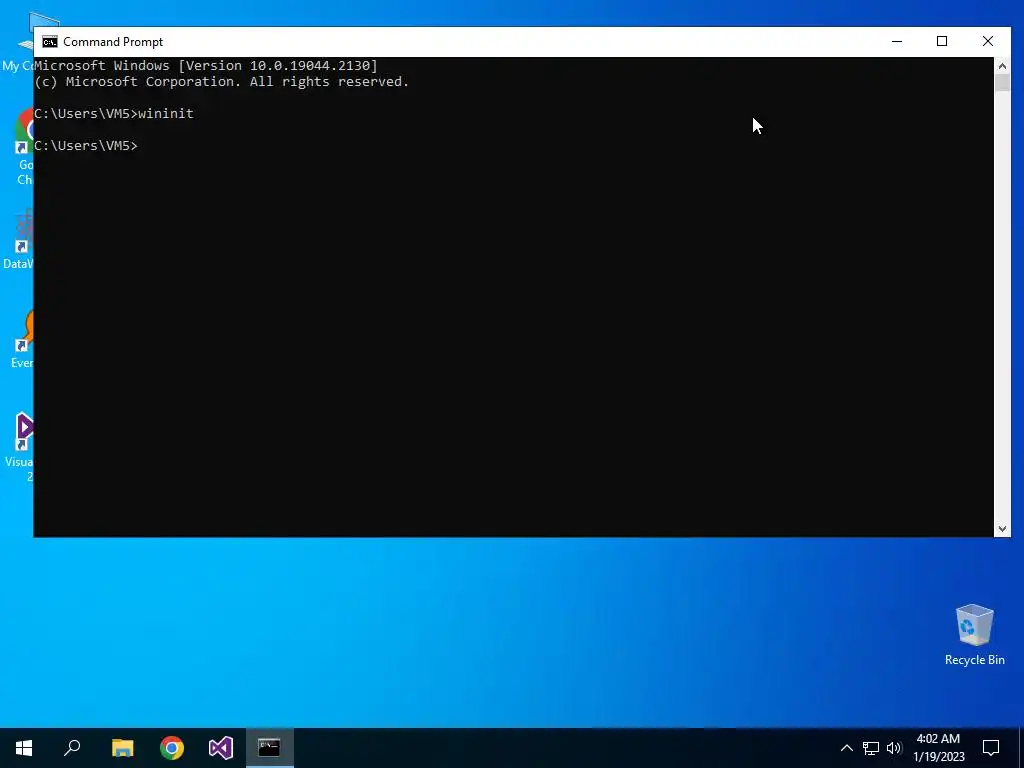Click the Command Prompt window title text
This screenshot has width=1024, height=768.
tap(113, 42)
